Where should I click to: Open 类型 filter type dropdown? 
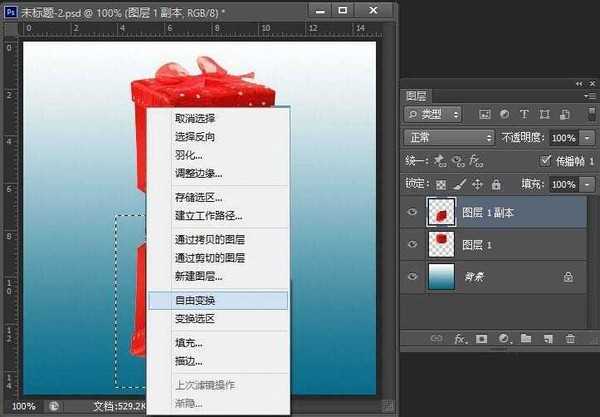point(433,114)
